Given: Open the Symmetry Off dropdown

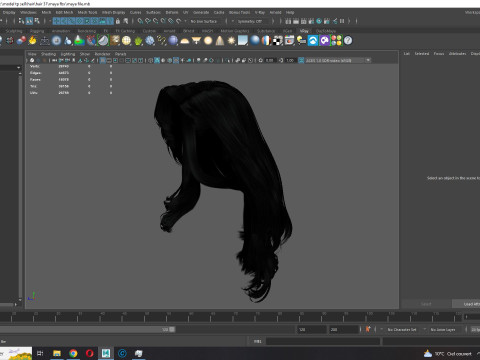Looking at the screenshot, I should pyautogui.click(x=250, y=21).
